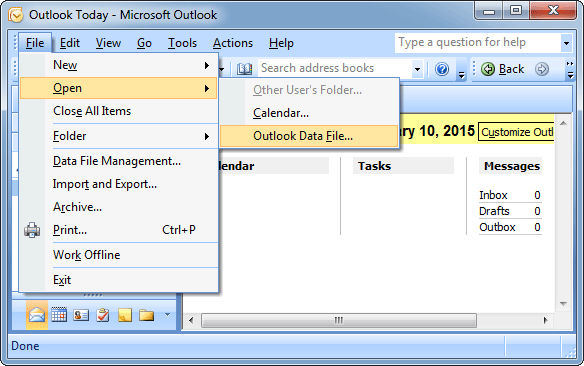This screenshot has width=584, height=366.
Task: Select Work Offline
Action: pyautogui.click(x=118, y=255)
